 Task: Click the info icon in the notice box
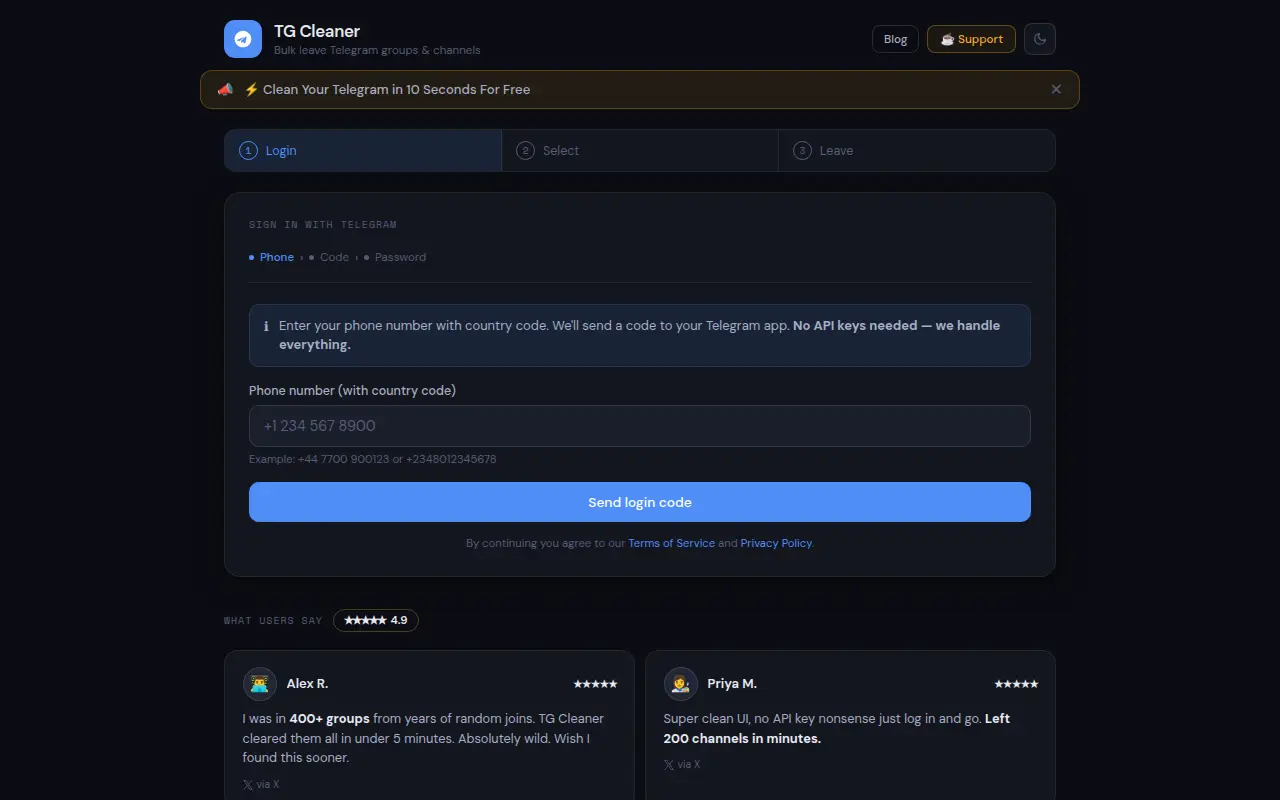tap(266, 326)
